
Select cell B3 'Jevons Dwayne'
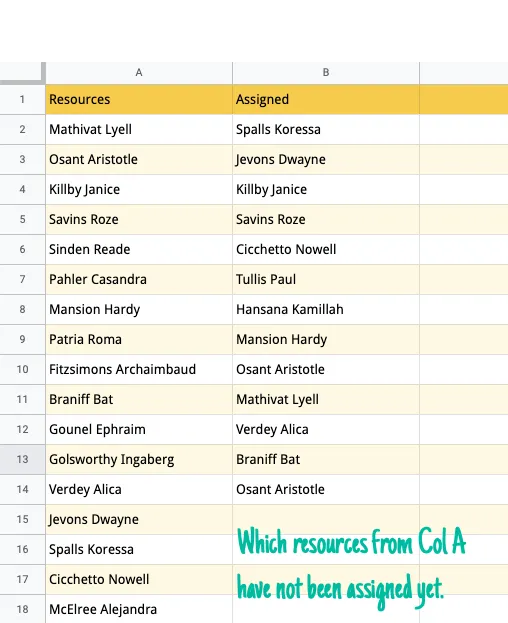click(x=326, y=159)
